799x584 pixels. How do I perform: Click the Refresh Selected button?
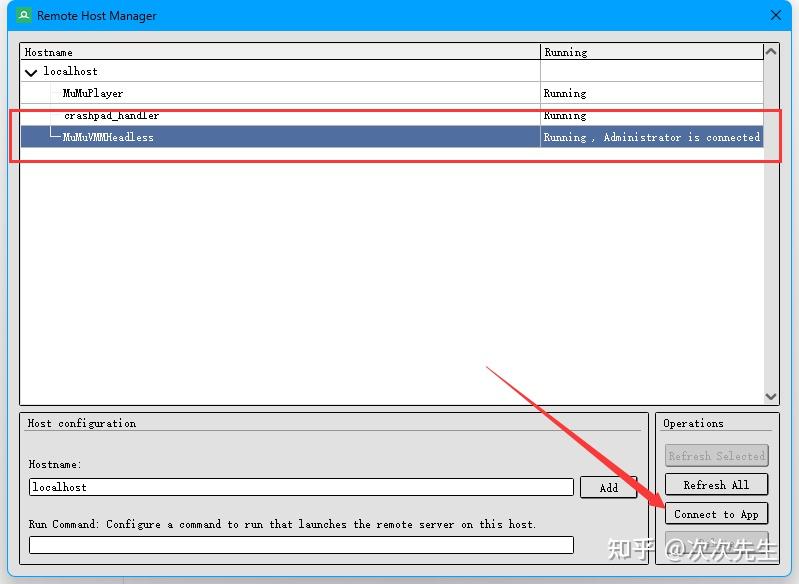coord(716,456)
